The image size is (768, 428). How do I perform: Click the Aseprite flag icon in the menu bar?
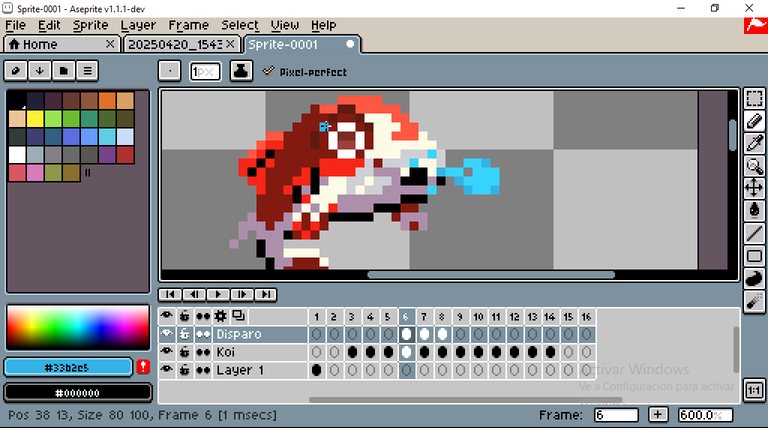pos(755,25)
